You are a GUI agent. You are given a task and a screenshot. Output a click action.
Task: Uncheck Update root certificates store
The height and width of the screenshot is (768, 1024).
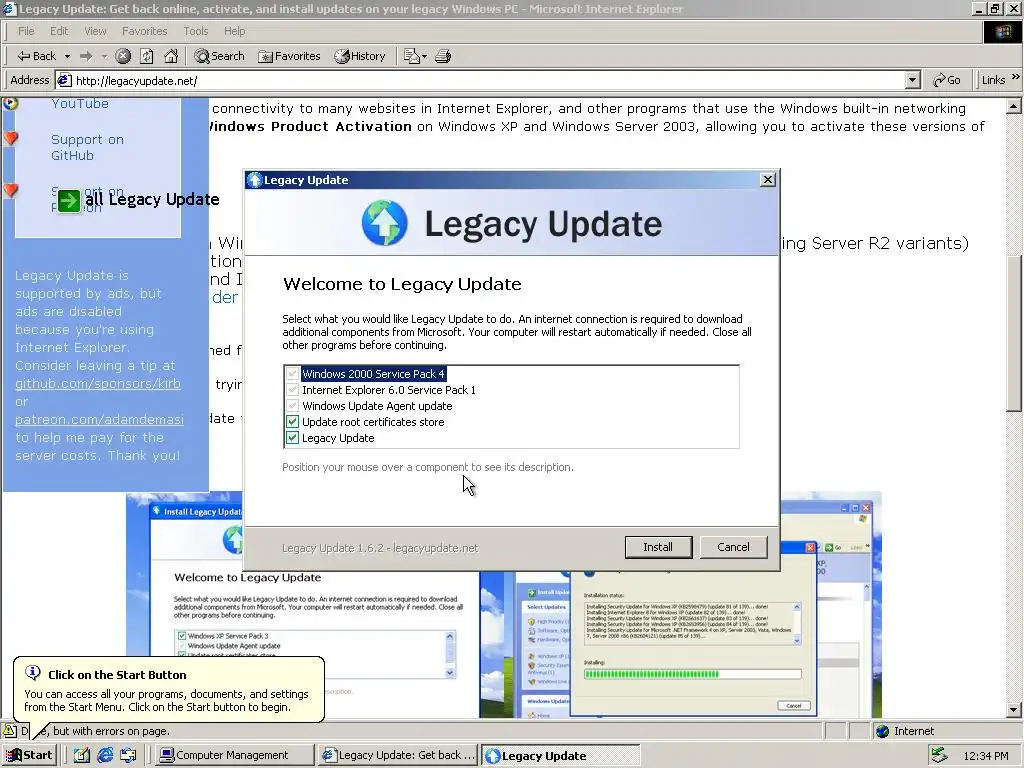[x=293, y=422]
